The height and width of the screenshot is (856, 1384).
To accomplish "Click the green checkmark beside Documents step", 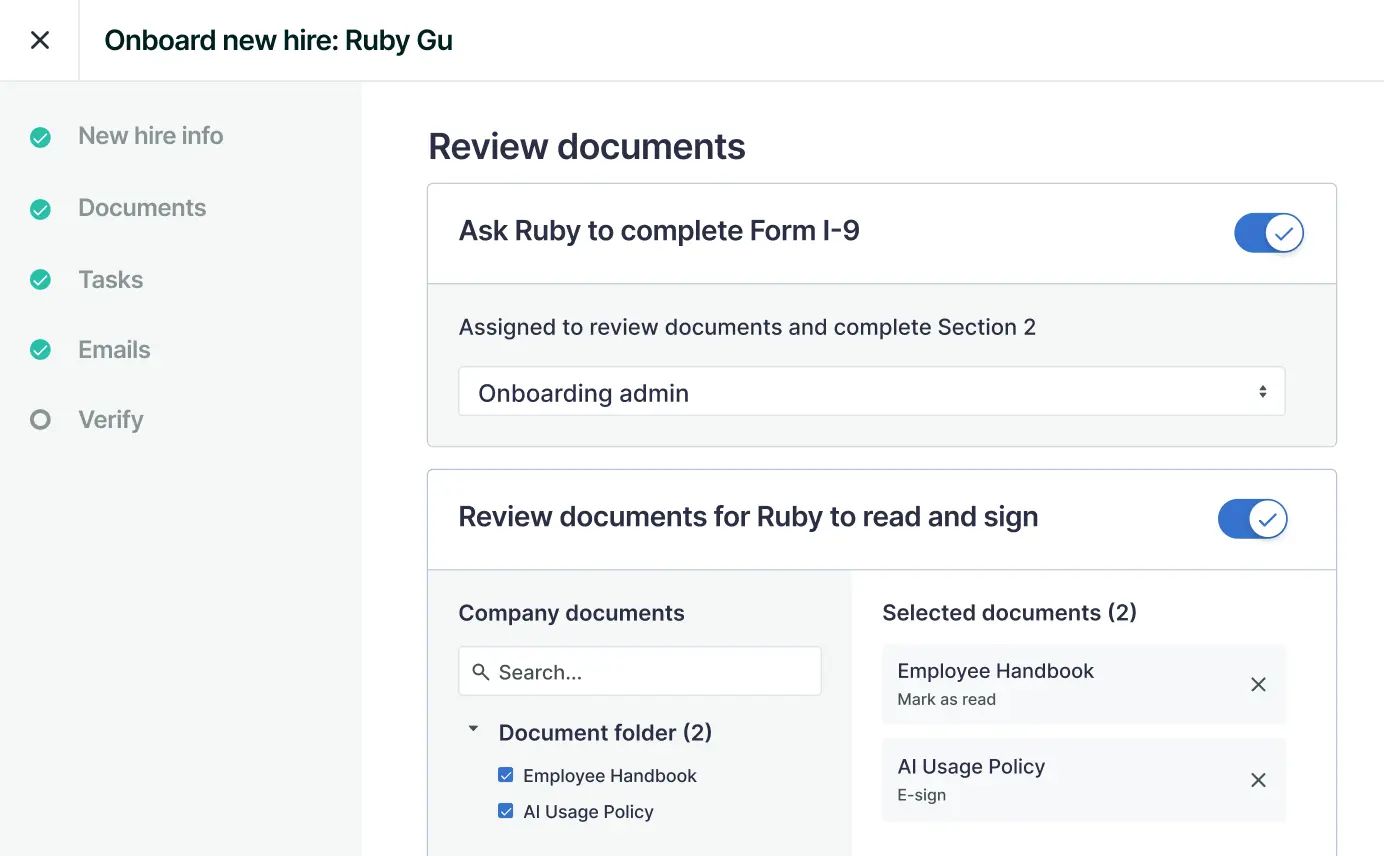I will pyautogui.click(x=40, y=209).
